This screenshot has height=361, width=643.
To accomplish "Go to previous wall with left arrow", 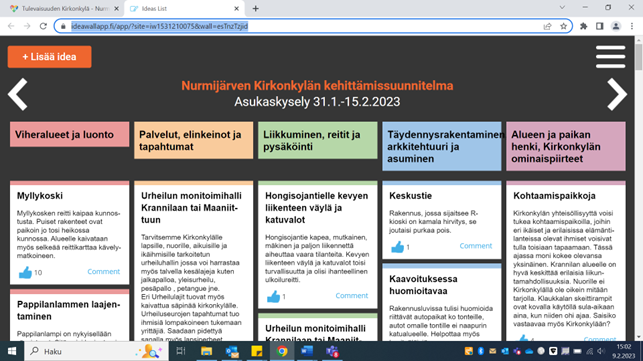I will tap(18, 94).
